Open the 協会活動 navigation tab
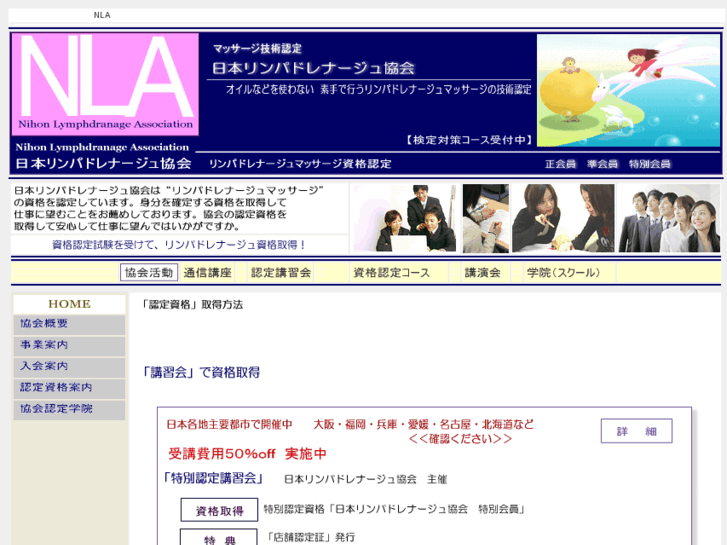Image resolution: width=727 pixels, height=545 pixels. click(149, 273)
